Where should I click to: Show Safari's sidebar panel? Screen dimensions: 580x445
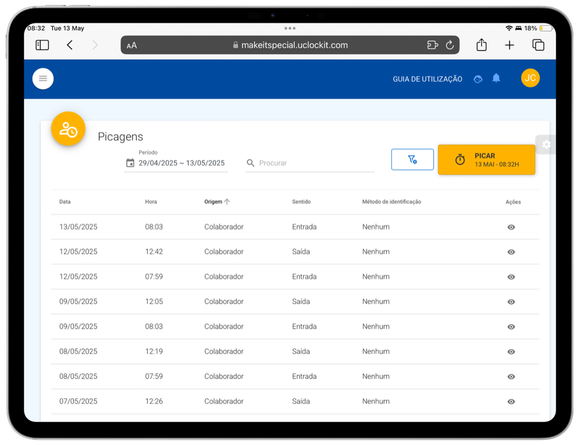[42, 45]
